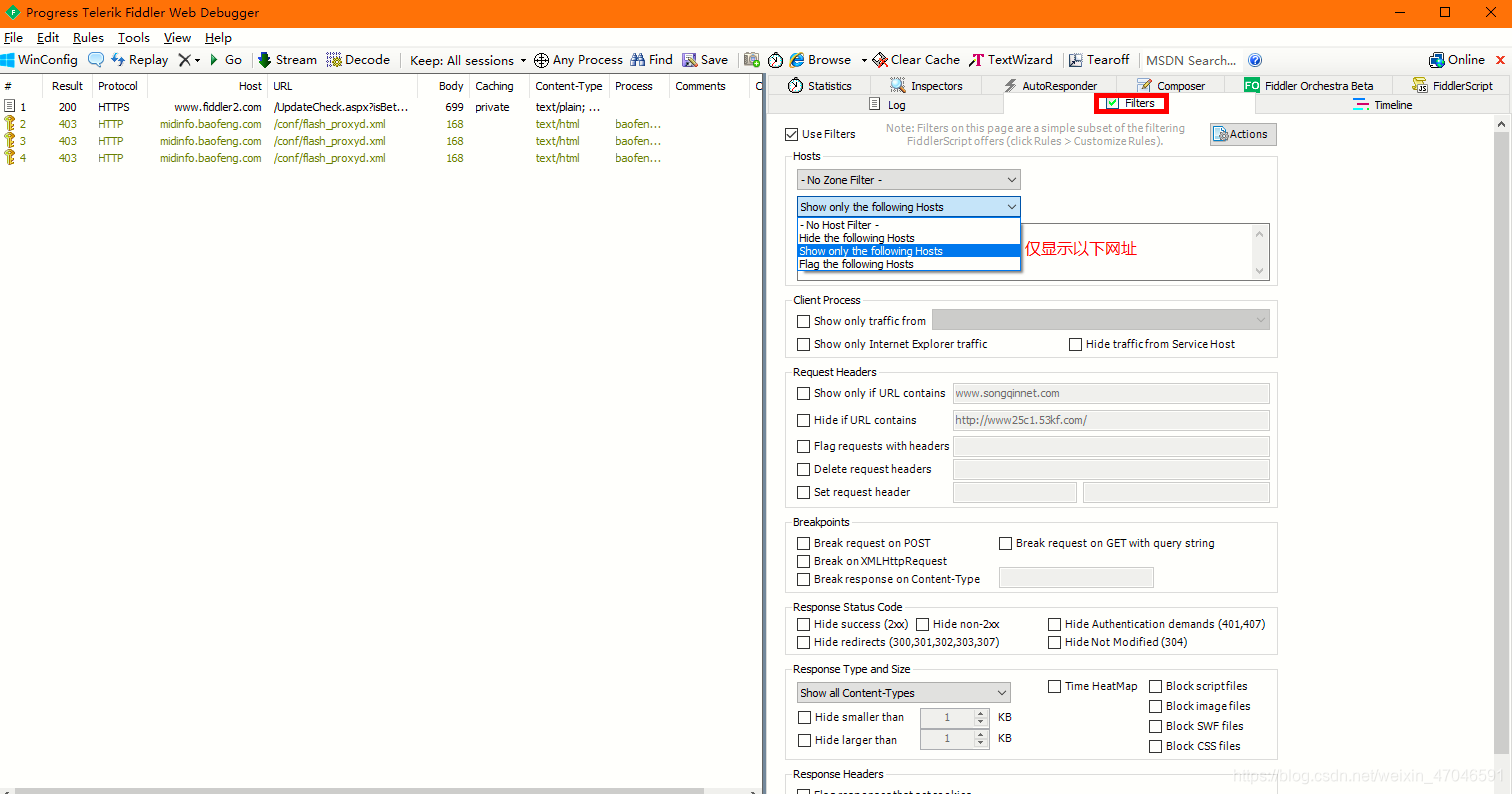Screen dimensions: 1512x794
Task: Switch to the FiddlerScript tab
Action: (x=1452, y=86)
